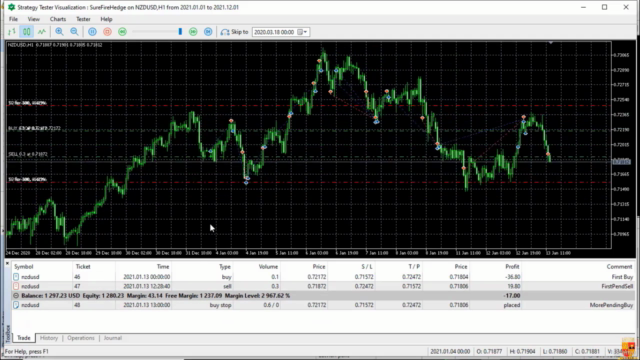Screen dimensions: 640x360
Task: Click the SELL 0.3 at 0.71872 level label
Action: click(28, 154)
